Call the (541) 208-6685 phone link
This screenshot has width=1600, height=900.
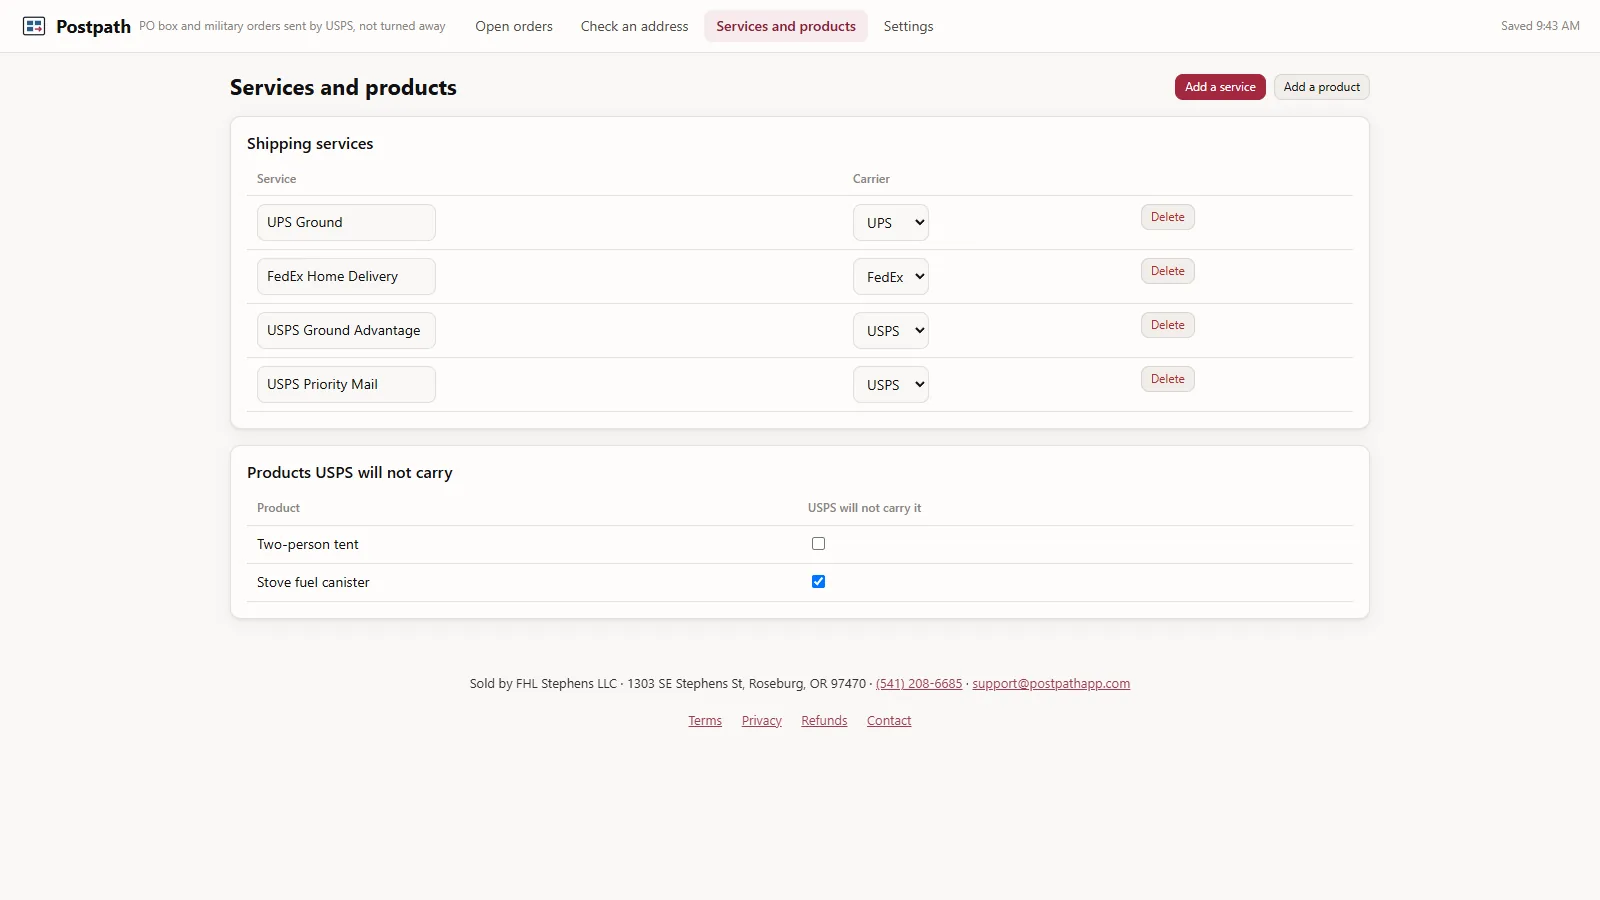tap(919, 684)
